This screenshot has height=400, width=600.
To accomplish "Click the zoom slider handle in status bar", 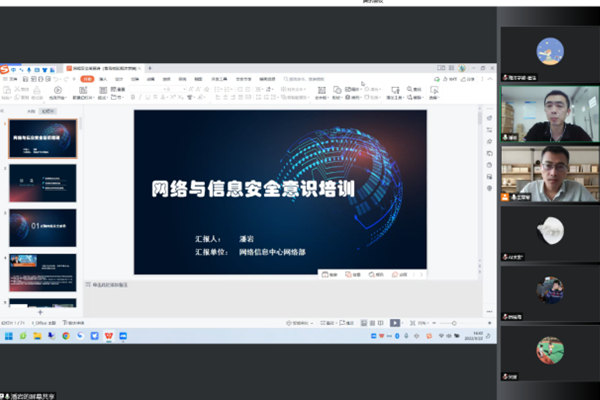I will tap(454, 323).
